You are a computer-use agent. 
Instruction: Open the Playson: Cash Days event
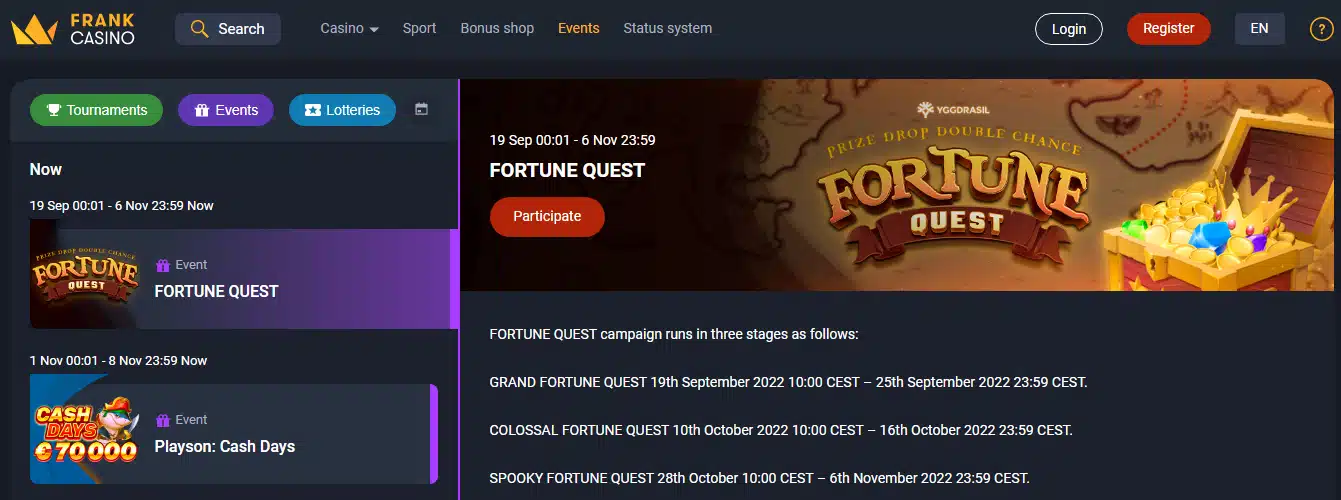coord(224,446)
